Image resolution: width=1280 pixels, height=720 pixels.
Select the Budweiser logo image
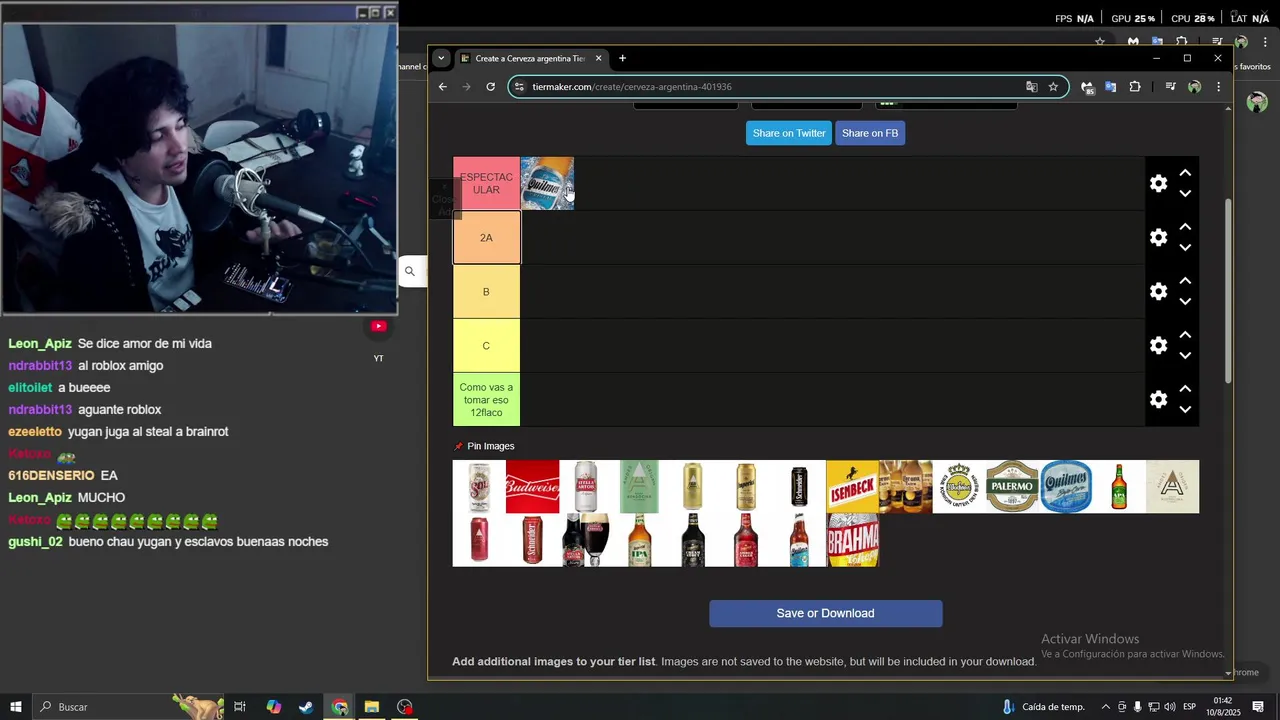pos(533,487)
